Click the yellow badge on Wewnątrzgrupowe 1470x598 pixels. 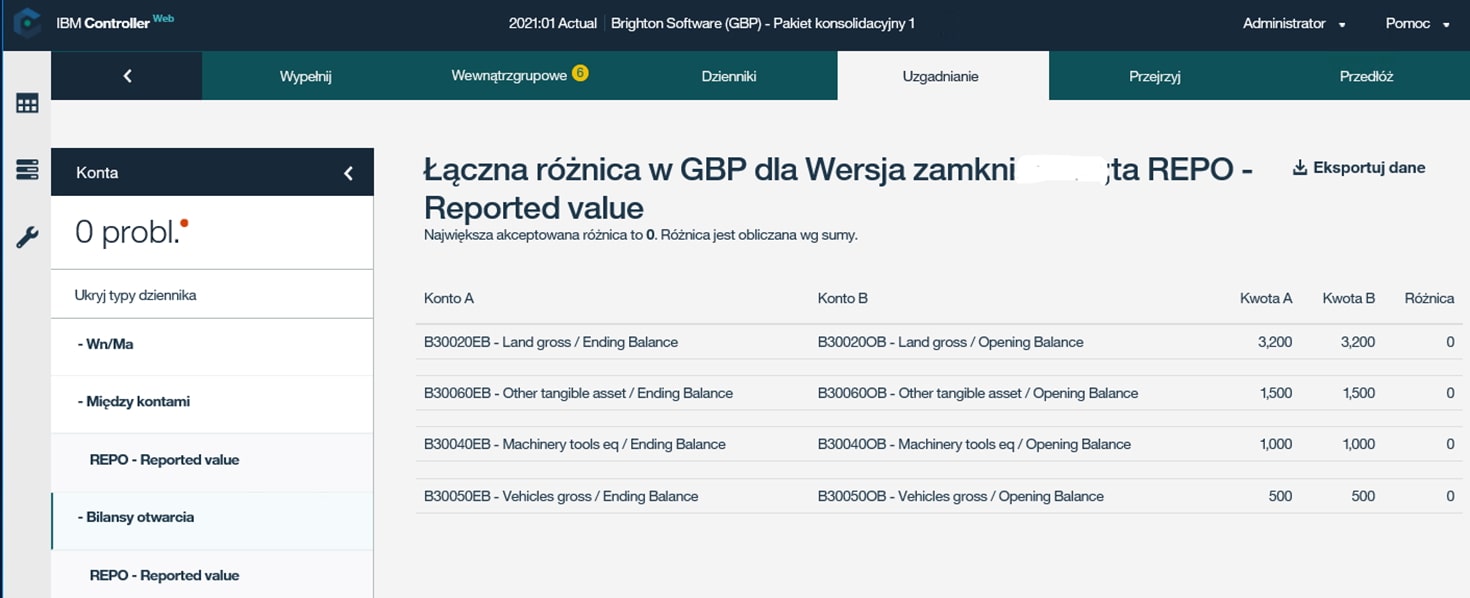[580, 73]
